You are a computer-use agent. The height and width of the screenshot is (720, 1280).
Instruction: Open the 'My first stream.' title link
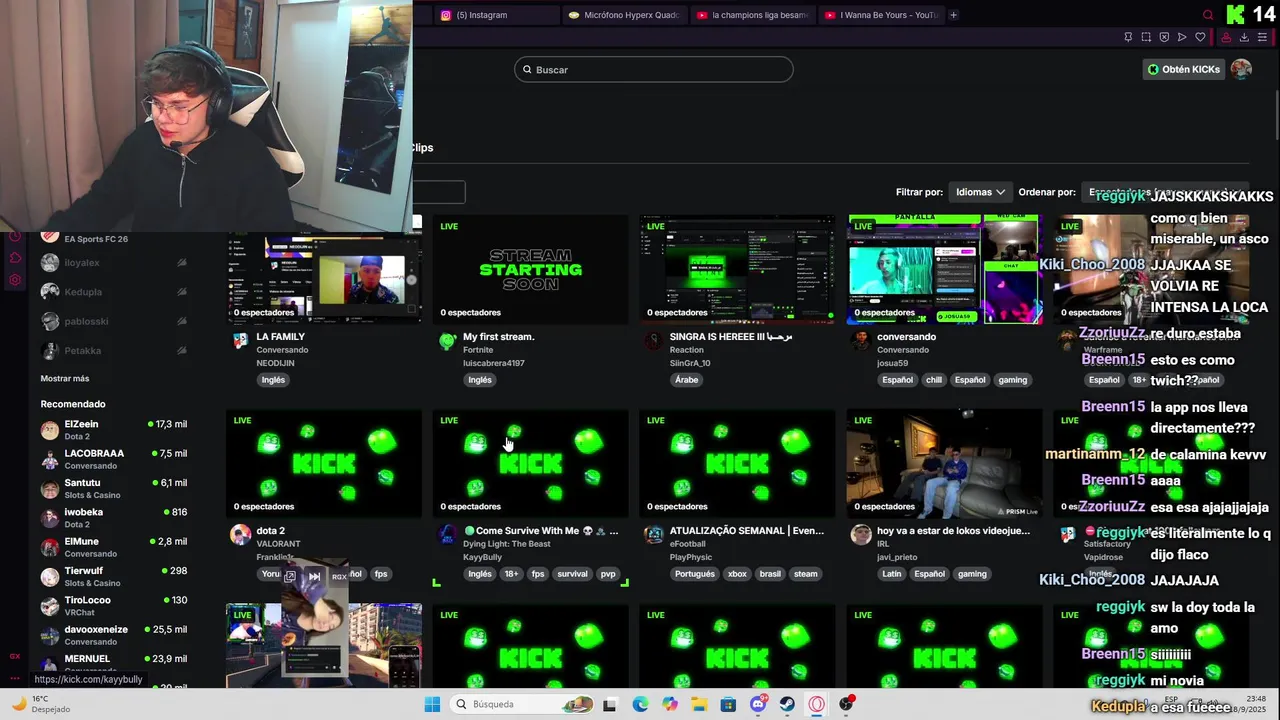tap(498, 337)
